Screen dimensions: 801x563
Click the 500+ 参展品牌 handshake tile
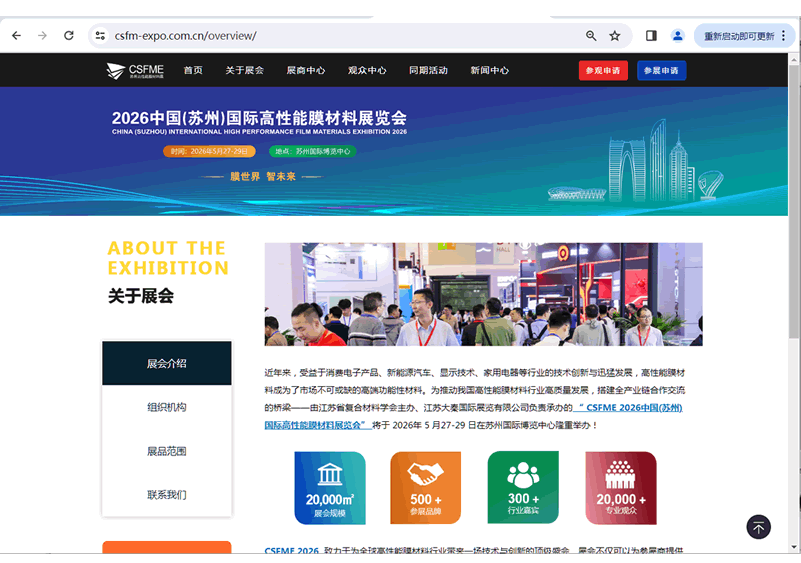tap(426, 488)
